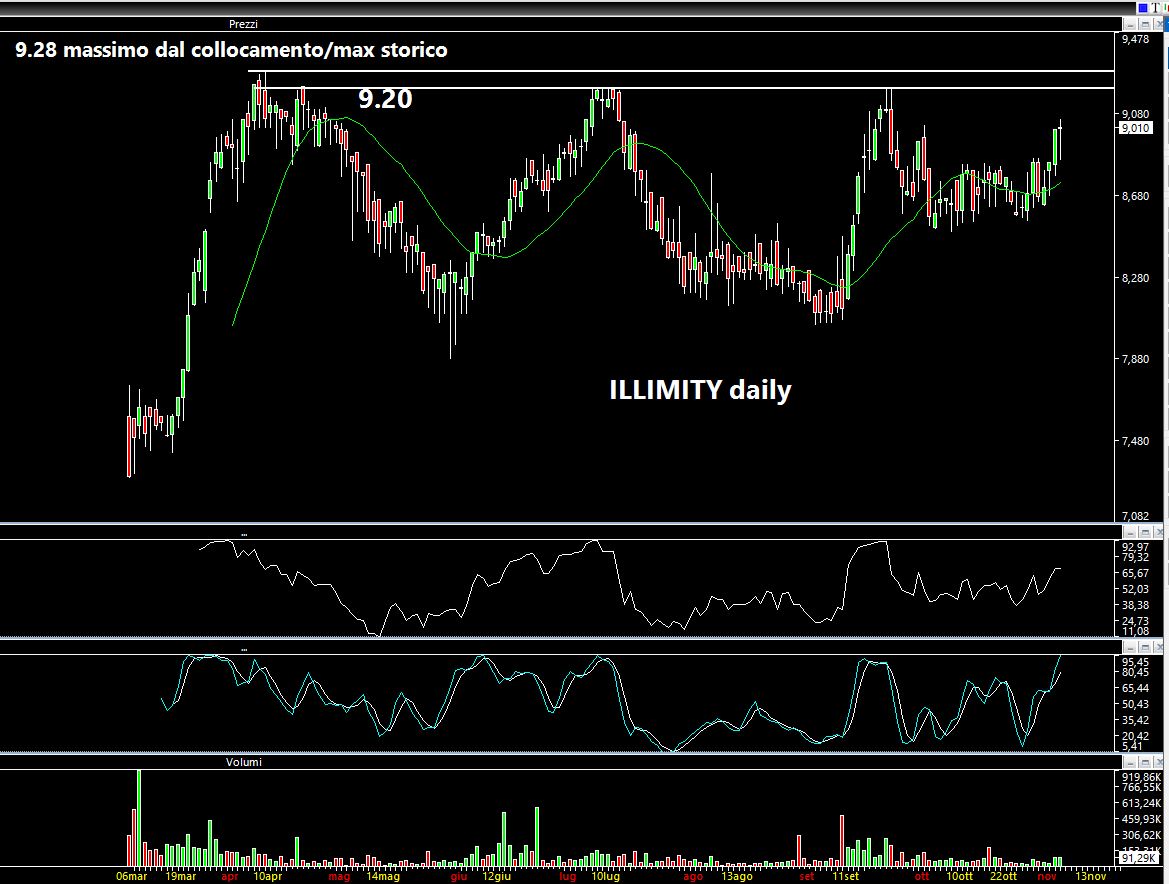Click the Prezzi panel title

(x=243, y=24)
